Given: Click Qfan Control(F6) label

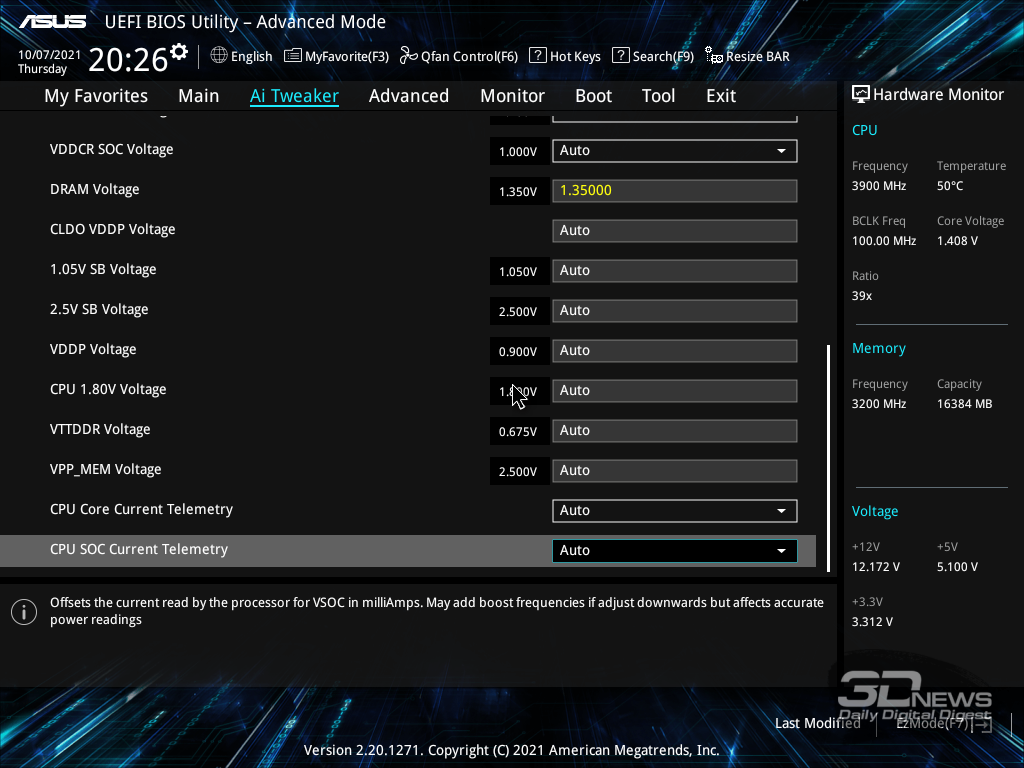Looking at the screenshot, I should pos(470,57).
